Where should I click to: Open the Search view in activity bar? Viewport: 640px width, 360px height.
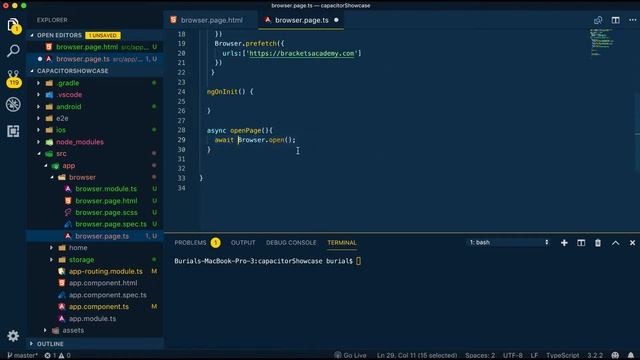[13, 51]
